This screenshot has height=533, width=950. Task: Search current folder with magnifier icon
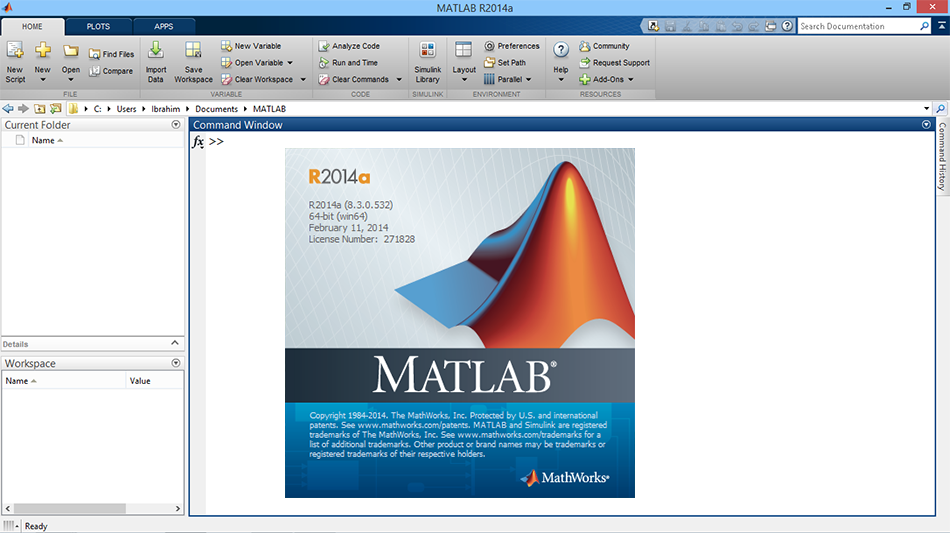[x=941, y=109]
